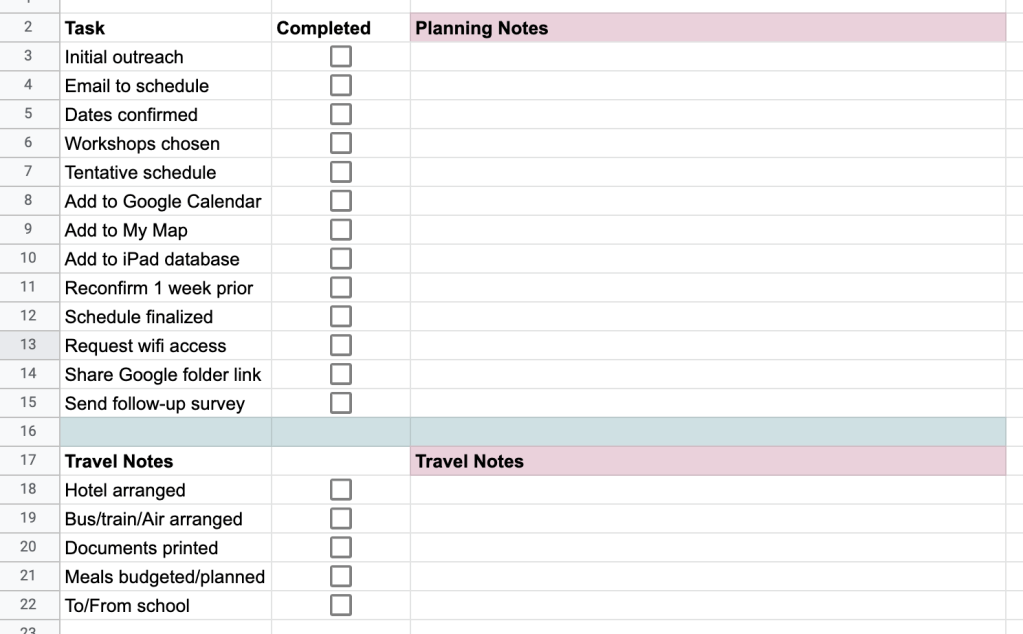Toggle the Schedule finalized checkbox
1023x634 pixels.
click(340, 316)
